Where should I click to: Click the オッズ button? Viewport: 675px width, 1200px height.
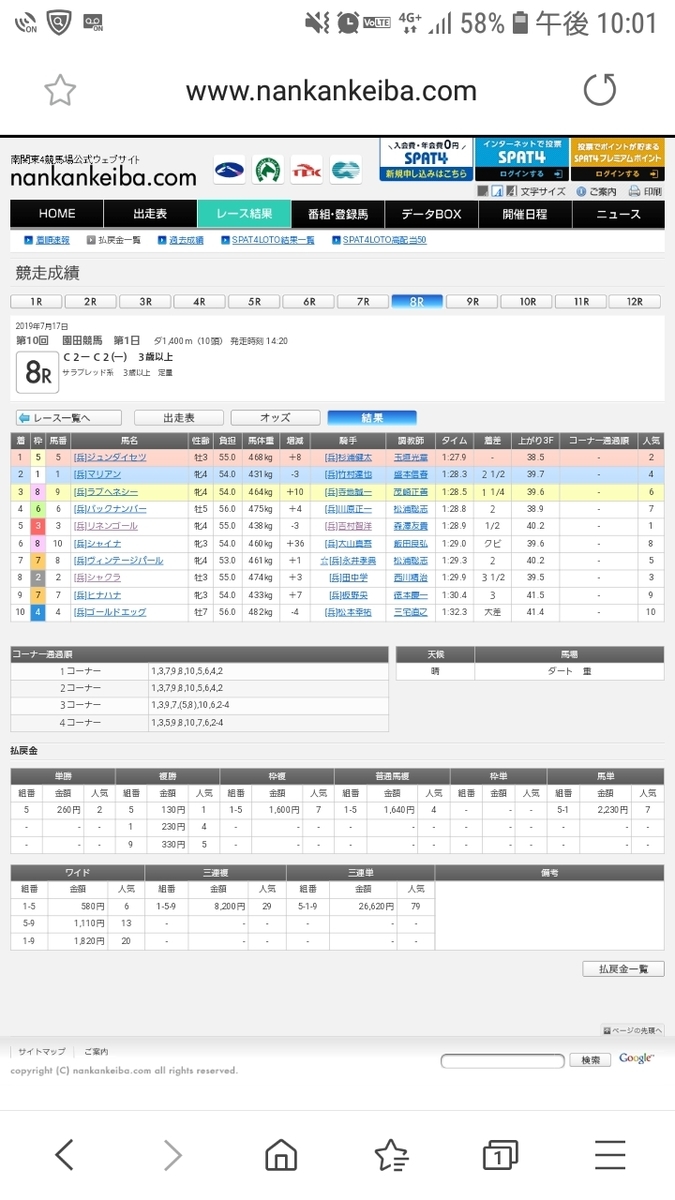pyautogui.click(x=275, y=418)
